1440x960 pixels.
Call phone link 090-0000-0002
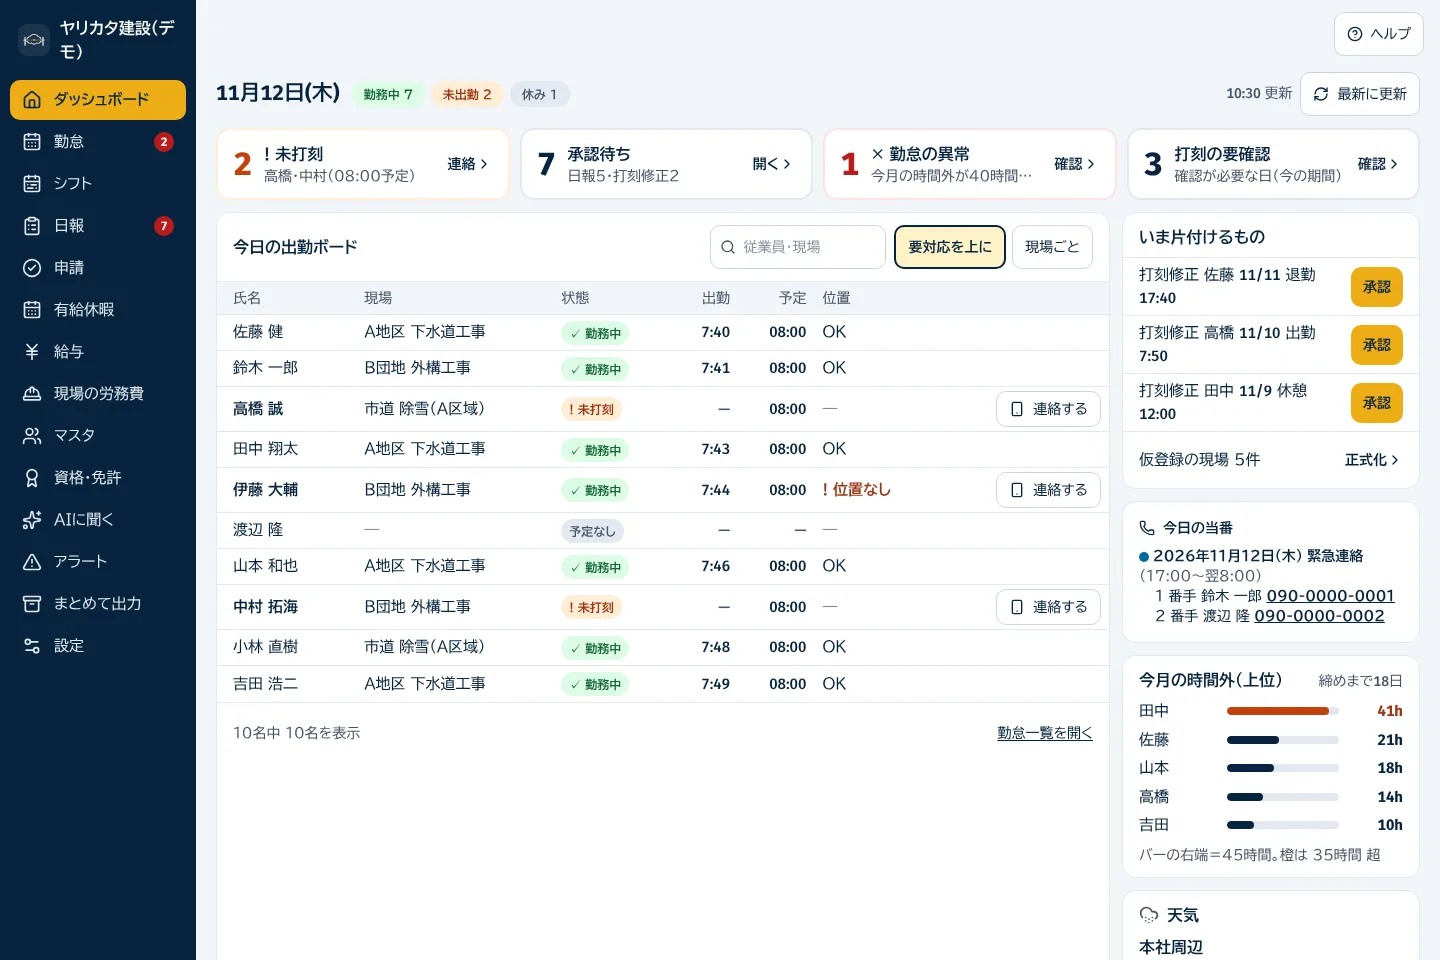[1320, 616]
